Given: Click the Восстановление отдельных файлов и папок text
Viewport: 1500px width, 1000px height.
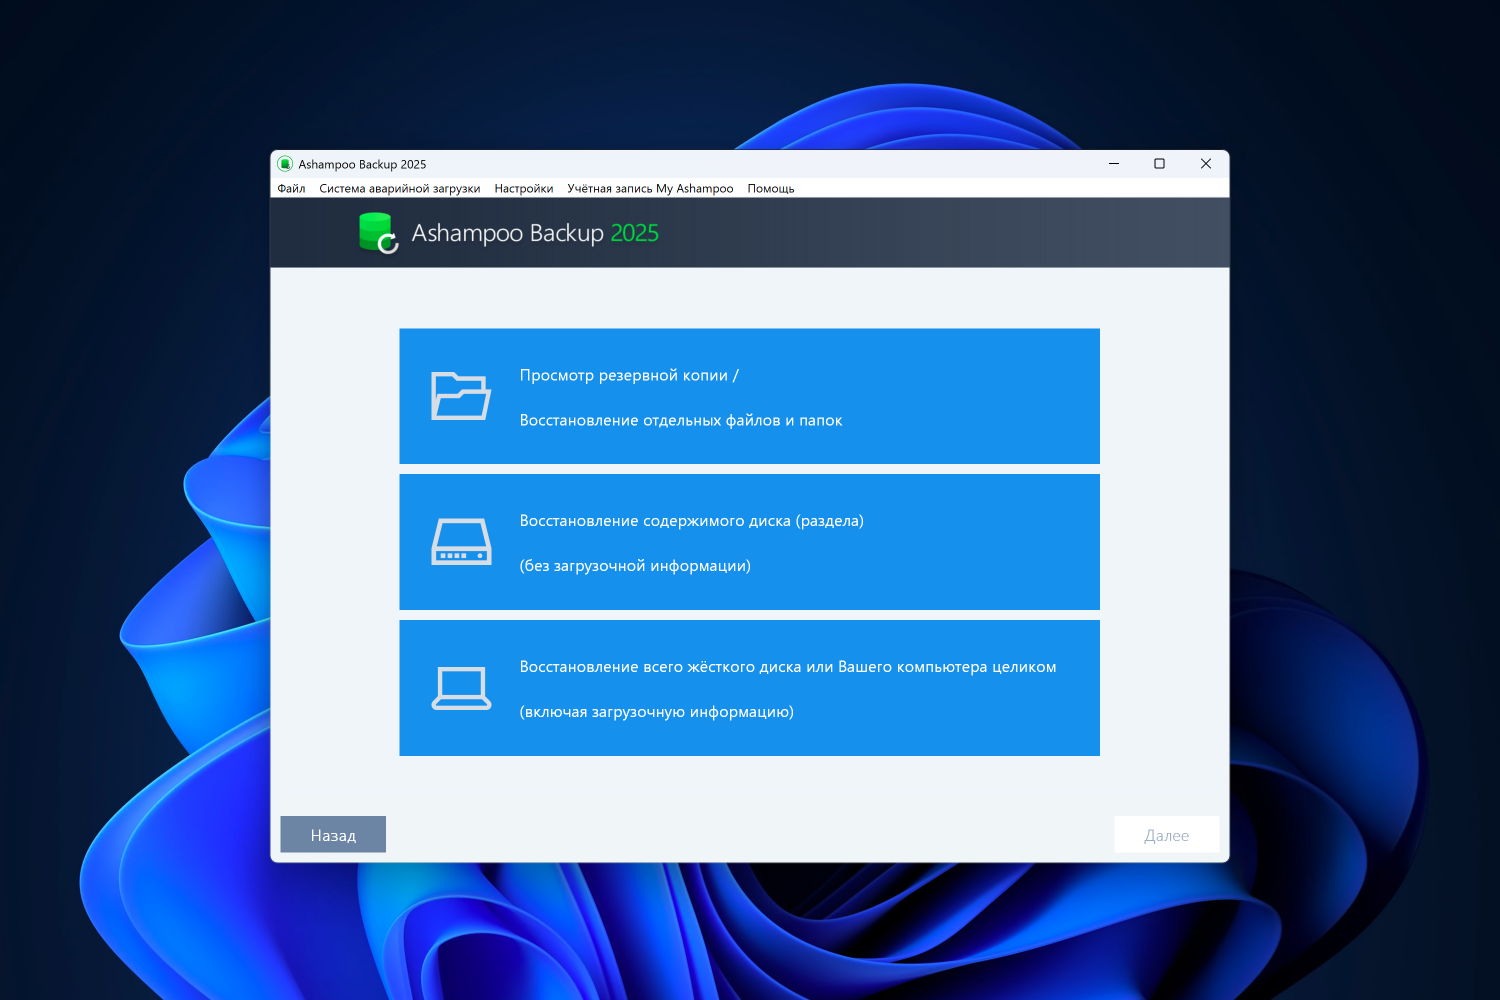Looking at the screenshot, I should coord(681,421).
